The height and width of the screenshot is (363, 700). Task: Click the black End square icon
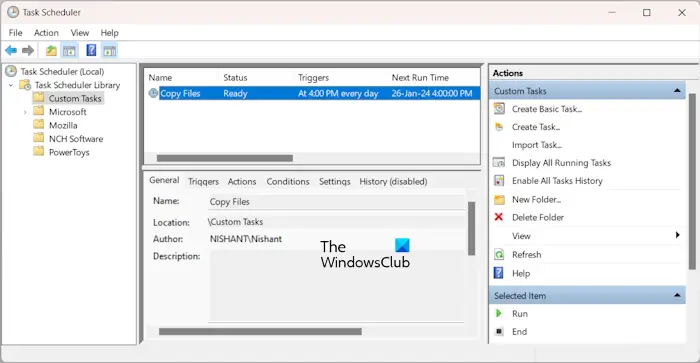[499, 331]
